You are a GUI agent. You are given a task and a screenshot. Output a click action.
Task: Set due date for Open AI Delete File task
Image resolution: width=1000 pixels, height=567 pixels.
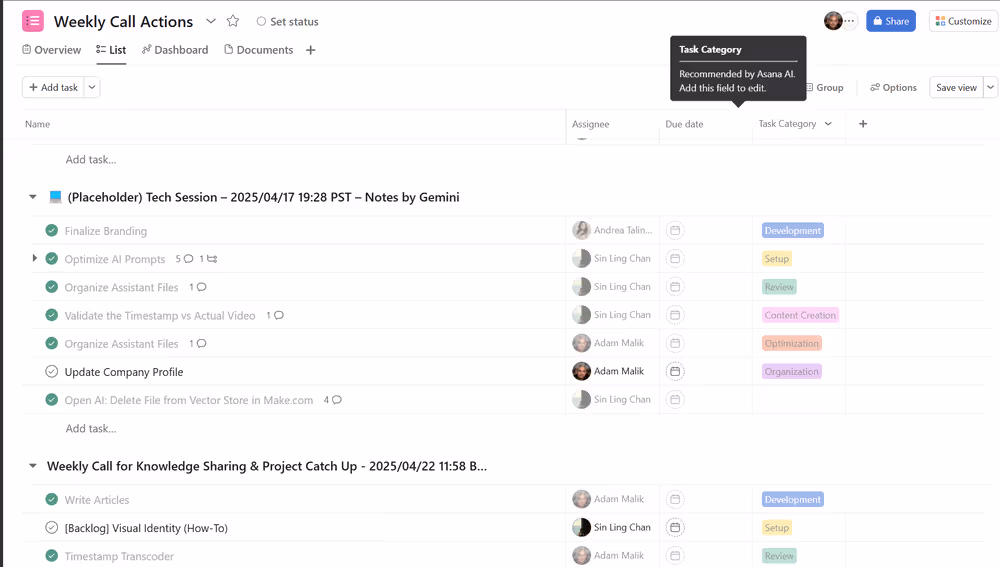[675, 400]
